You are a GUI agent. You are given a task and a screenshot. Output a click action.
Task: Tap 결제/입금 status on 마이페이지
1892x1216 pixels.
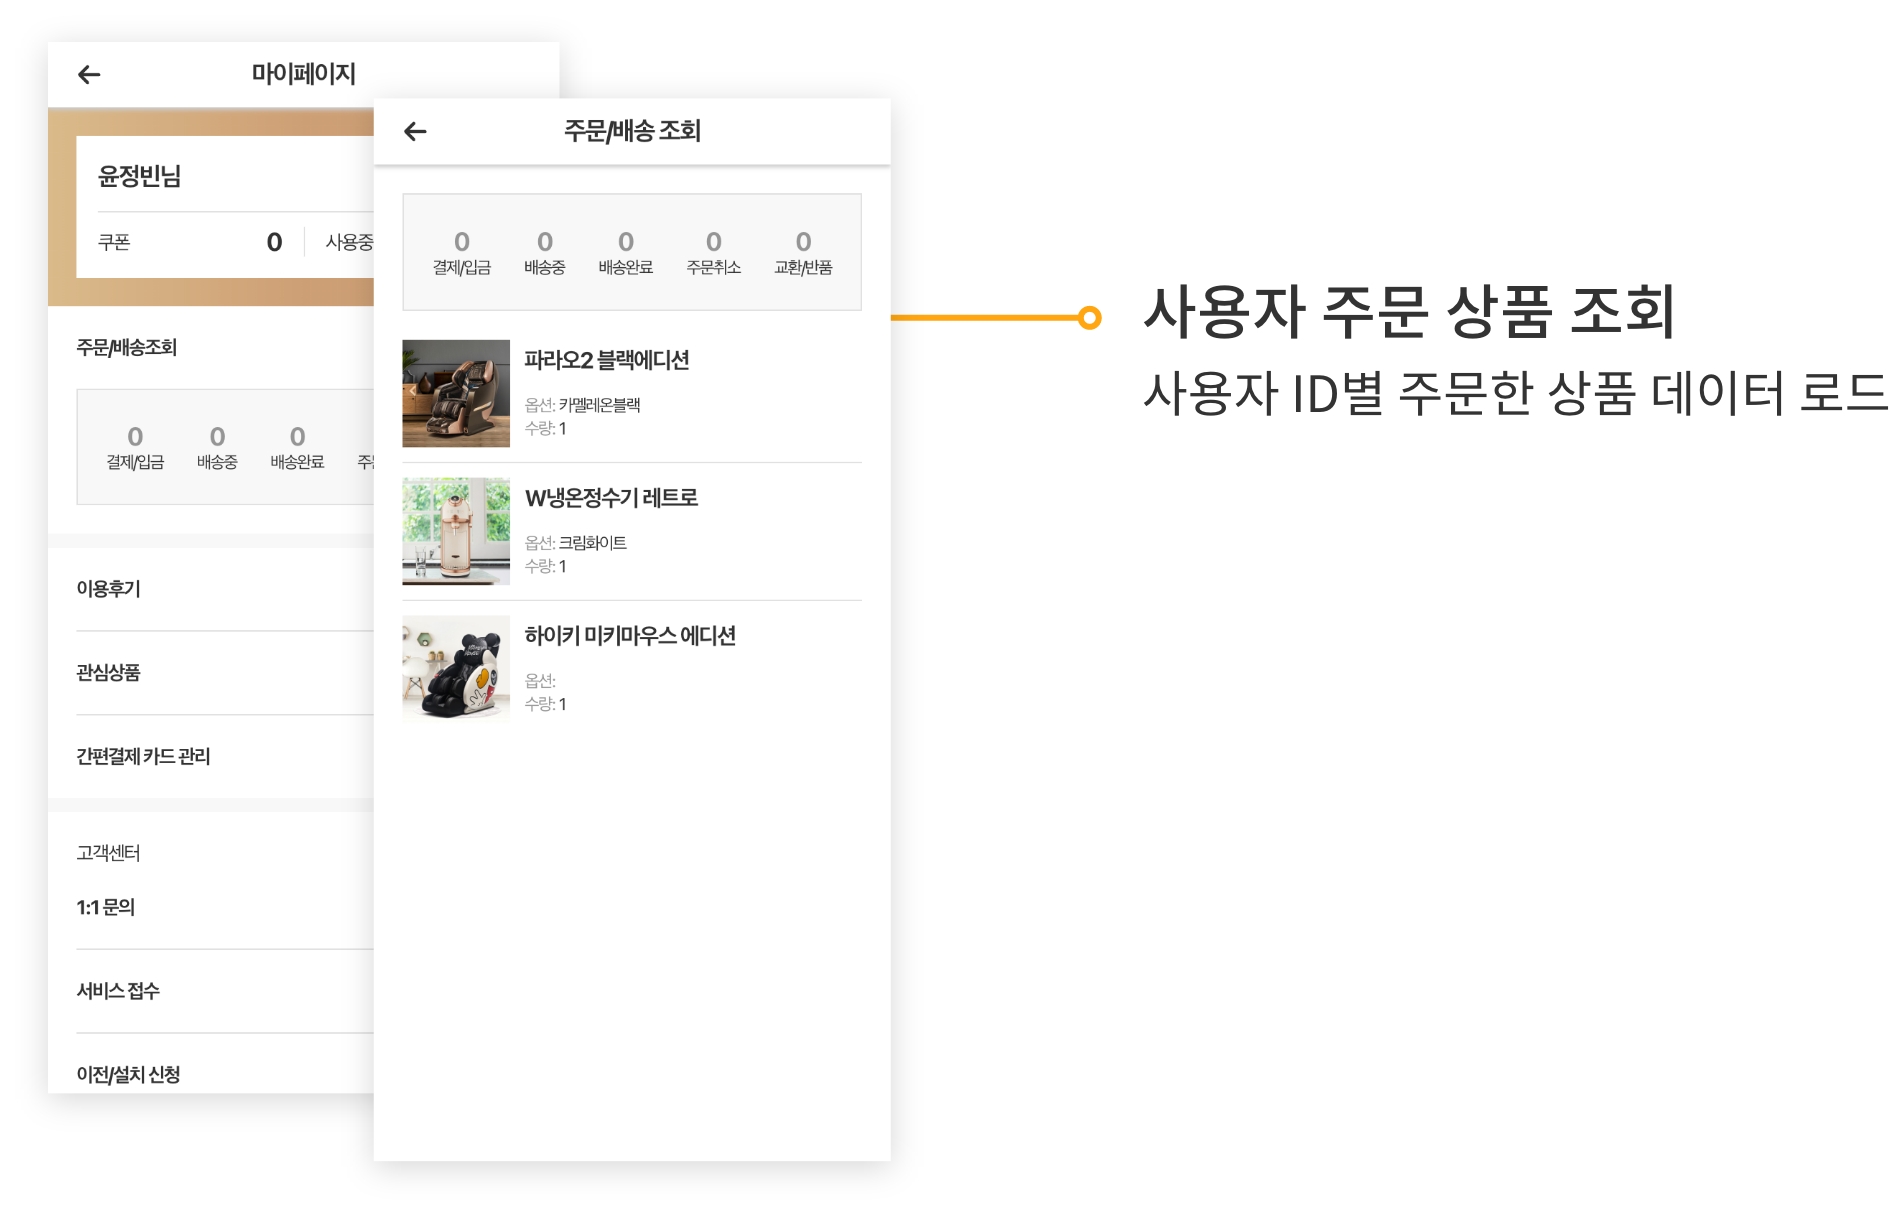(135, 448)
